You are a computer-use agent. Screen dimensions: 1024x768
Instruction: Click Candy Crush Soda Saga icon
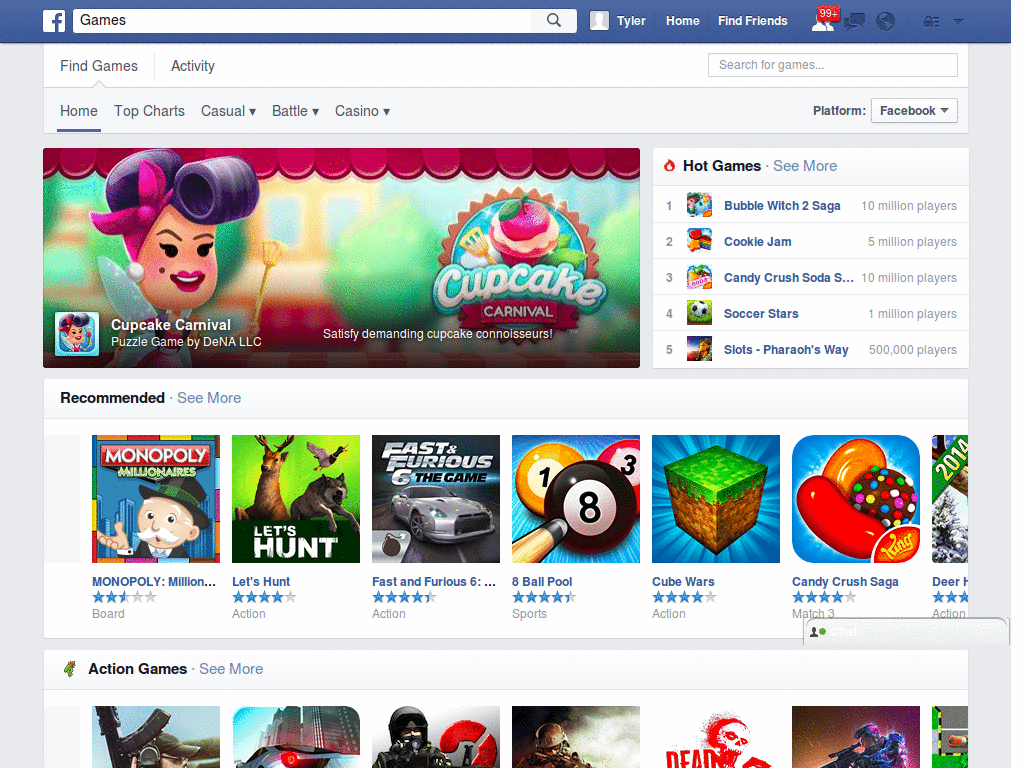pos(699,277)
